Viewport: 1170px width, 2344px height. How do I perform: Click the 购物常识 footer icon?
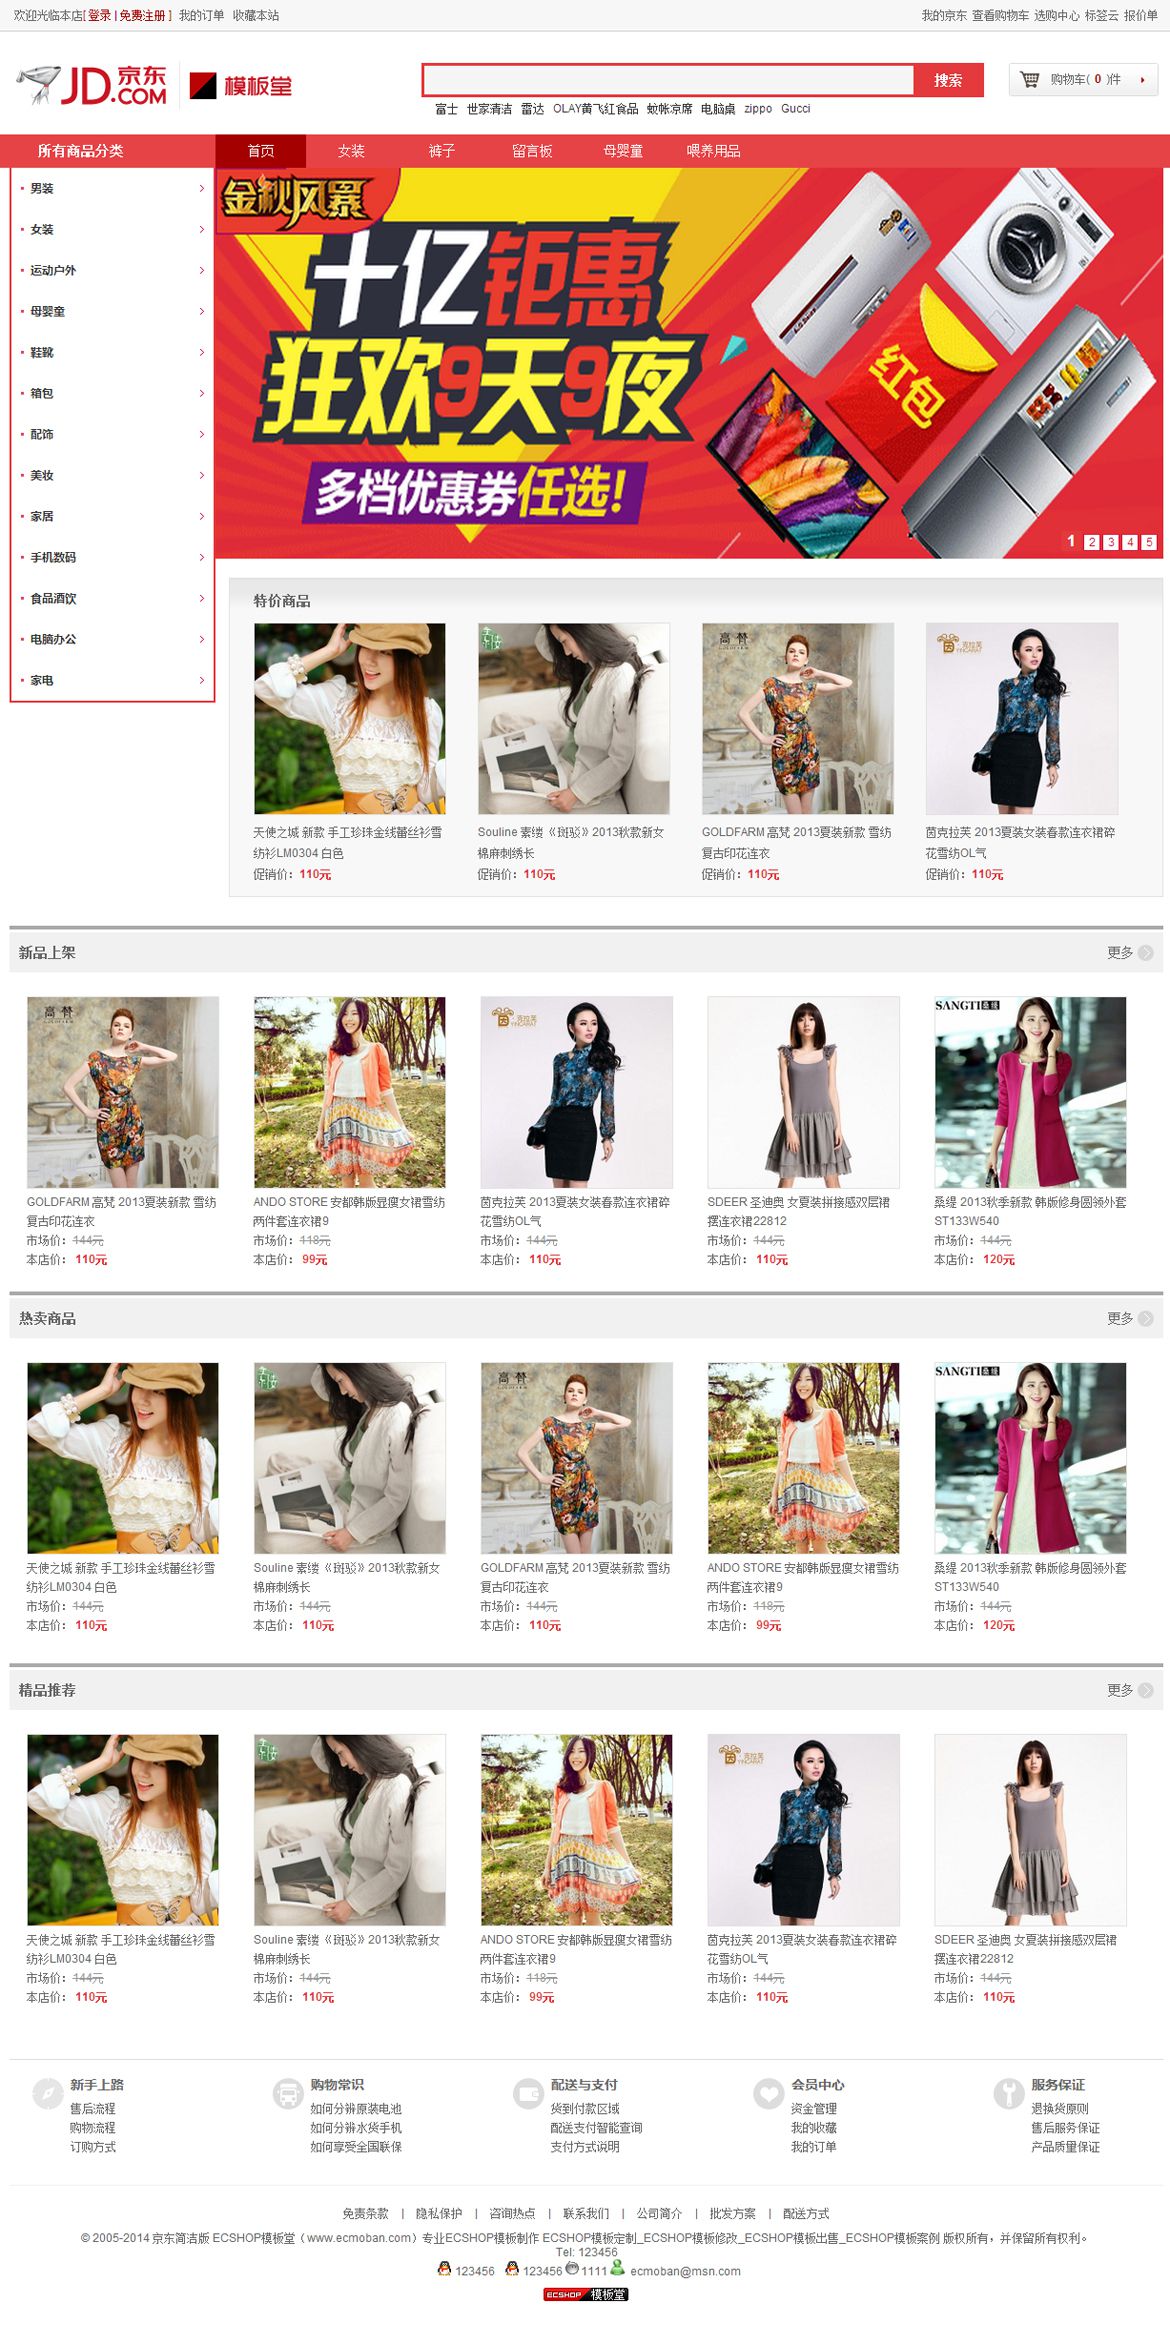pyautogui.click(x=288, y=2093)
